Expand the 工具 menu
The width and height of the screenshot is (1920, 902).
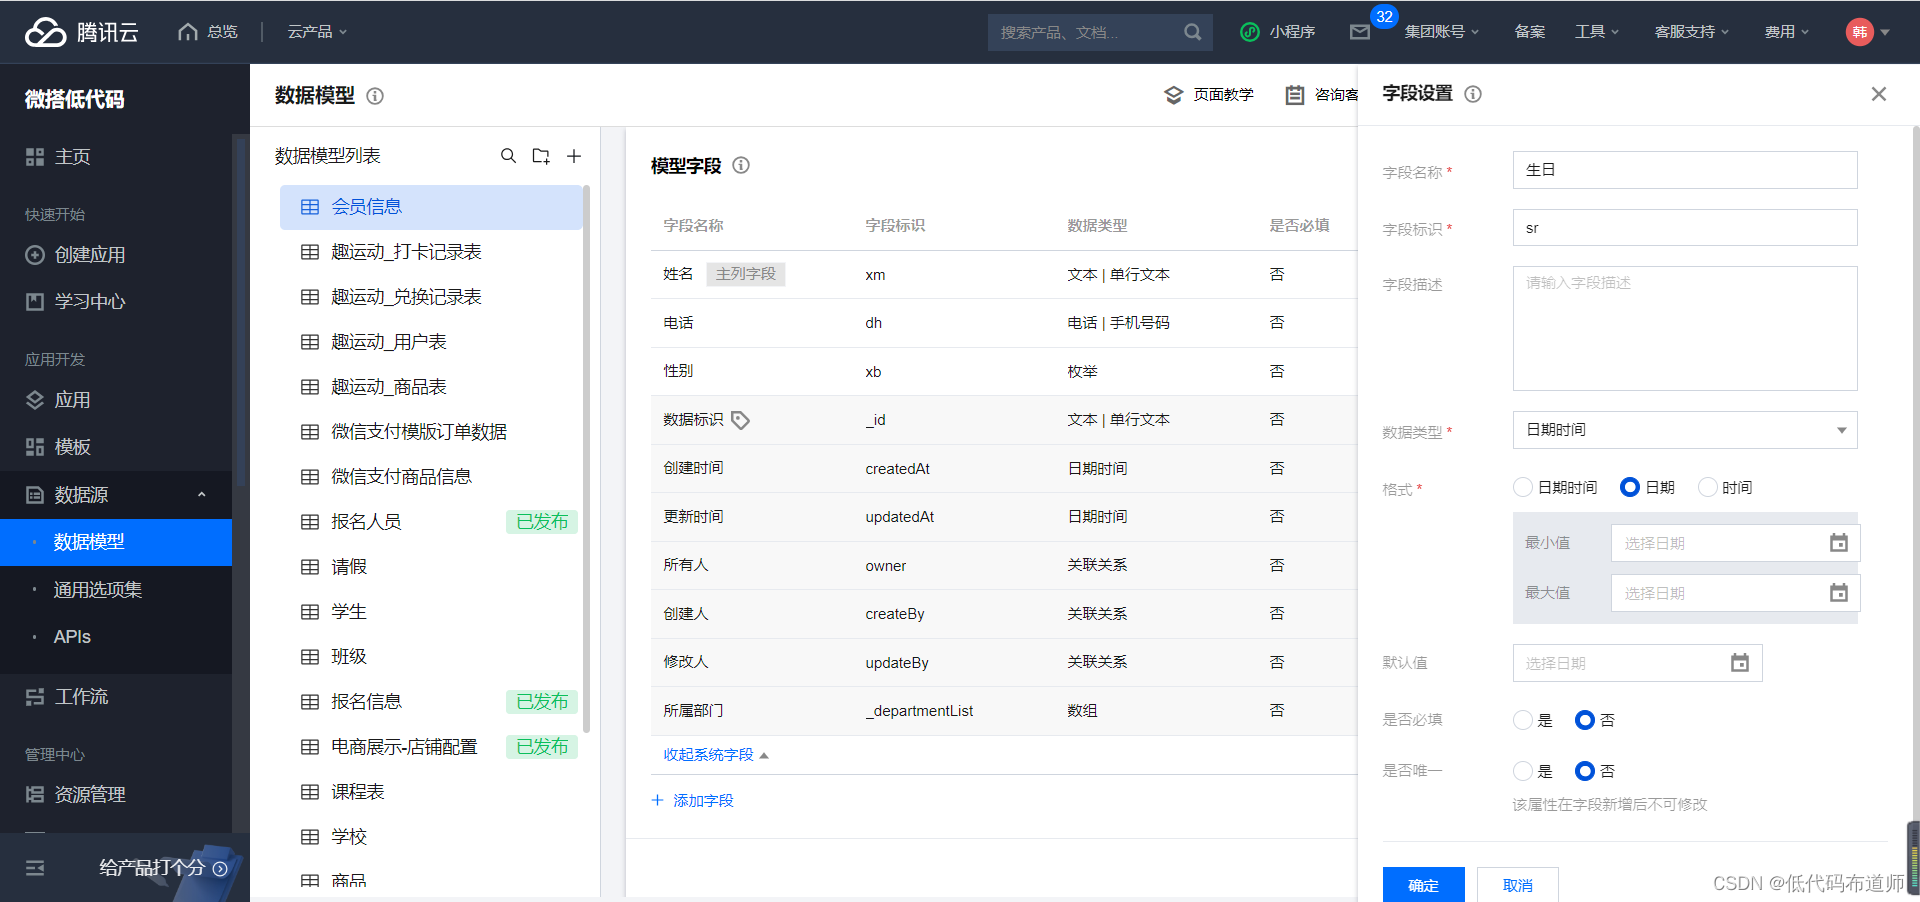1596,32
